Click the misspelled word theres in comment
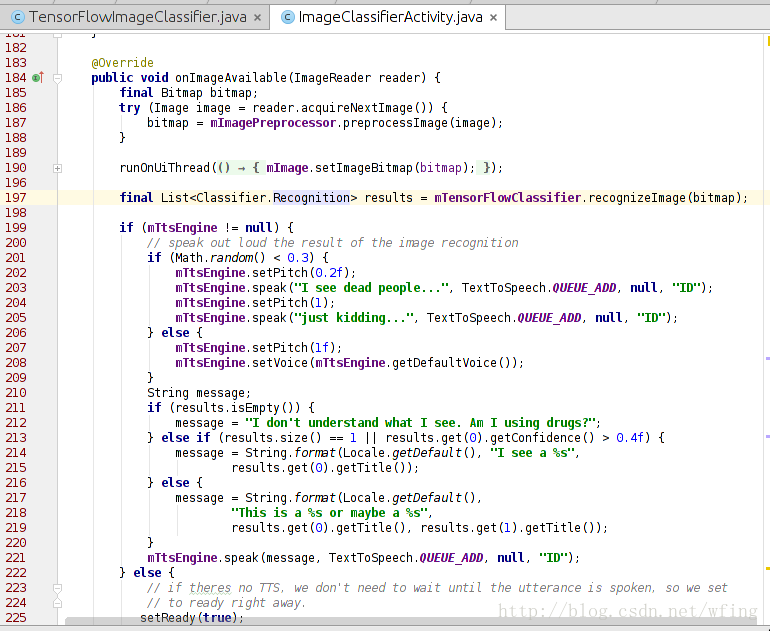Image resolution: width=770 pixels, height=631 pixels. click(x=210, y=588)
